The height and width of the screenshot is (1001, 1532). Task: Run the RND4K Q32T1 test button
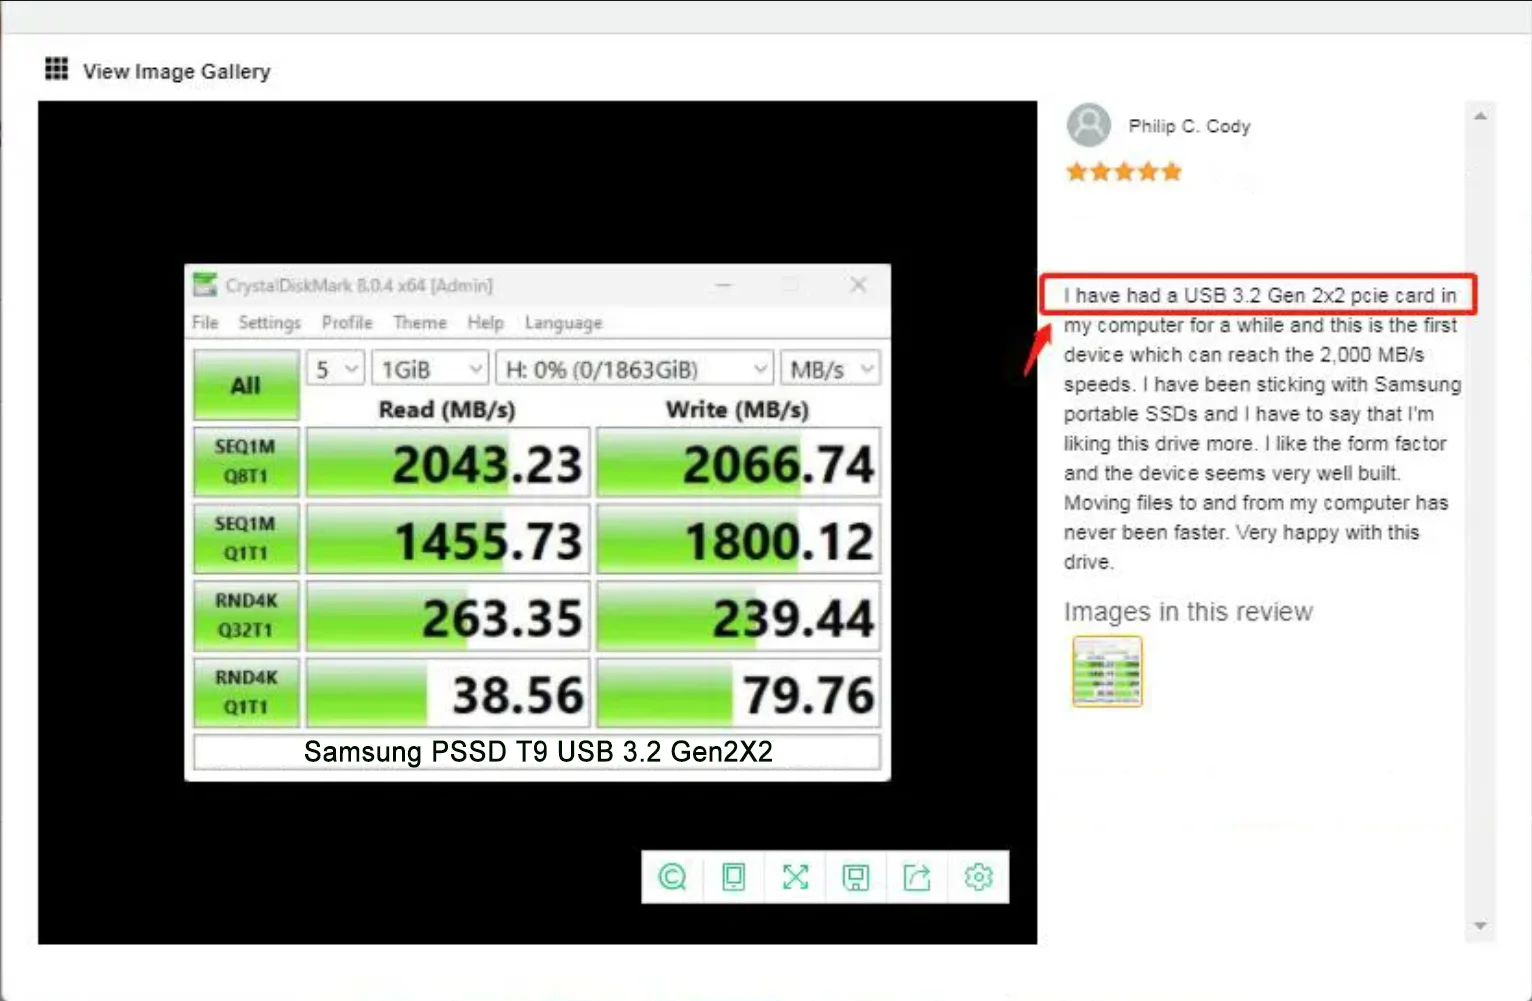246,616
